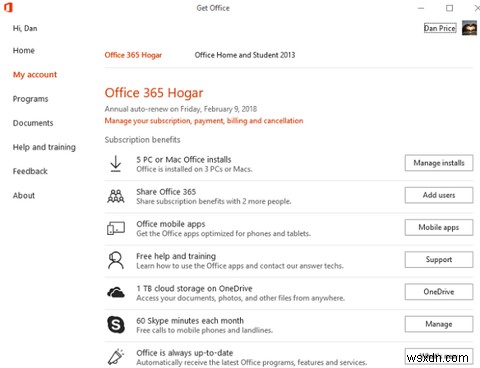Open Feedback in the sidebar
The width and height of the screenshot is (480, 368).
coord(30,171)
